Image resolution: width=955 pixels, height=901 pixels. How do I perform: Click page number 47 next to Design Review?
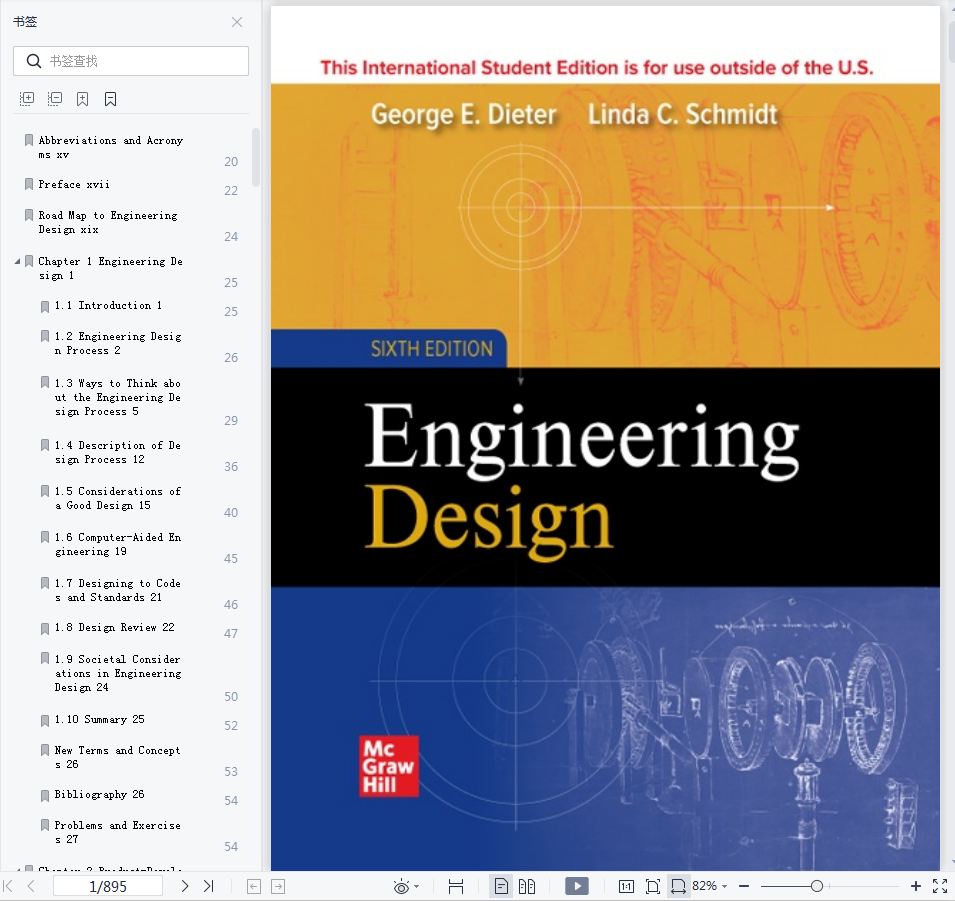[x=231, y=634]
